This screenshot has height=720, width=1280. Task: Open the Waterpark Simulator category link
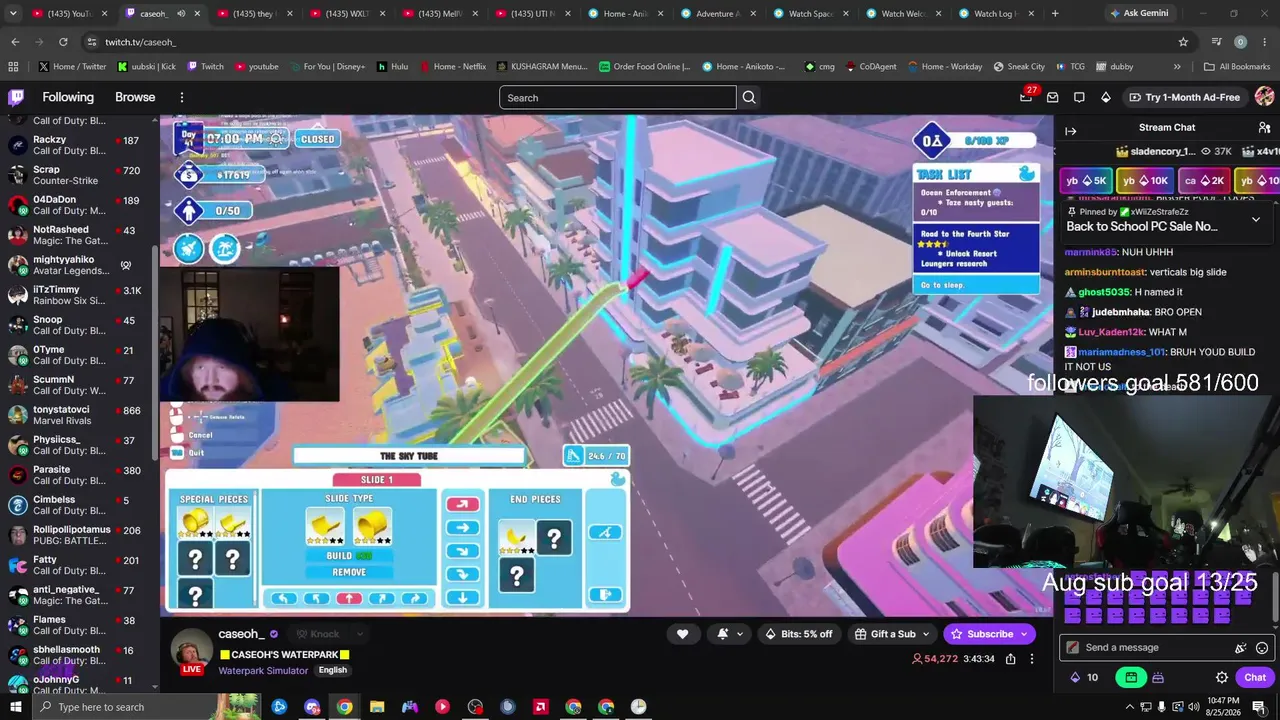coord(263,671)
